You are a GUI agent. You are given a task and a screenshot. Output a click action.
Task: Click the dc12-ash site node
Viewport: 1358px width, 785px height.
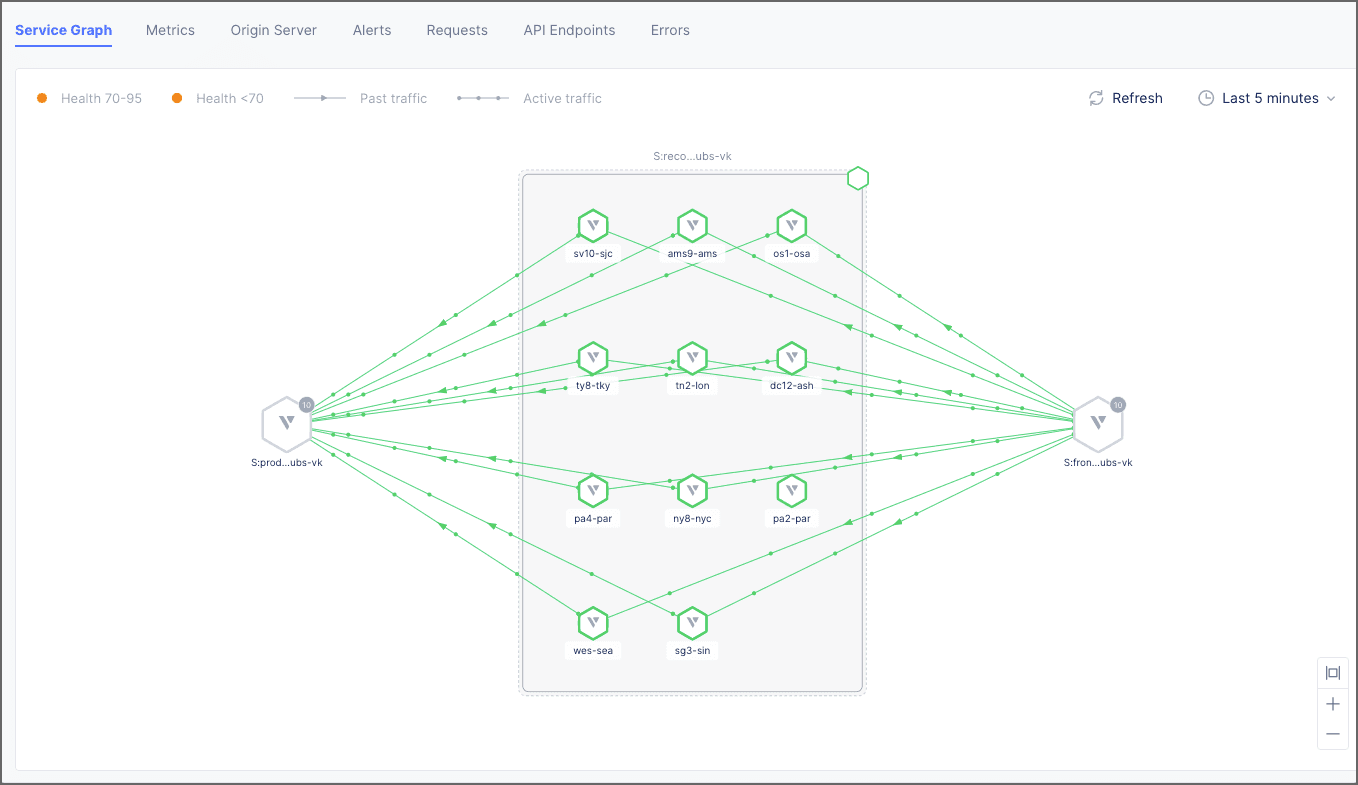(x=791, y=358)
